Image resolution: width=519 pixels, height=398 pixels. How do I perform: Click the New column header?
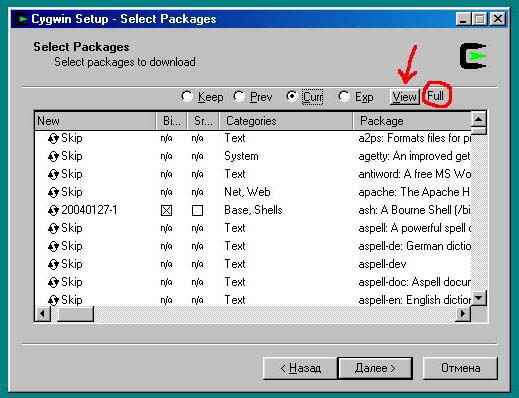click(x=95, y=121)
